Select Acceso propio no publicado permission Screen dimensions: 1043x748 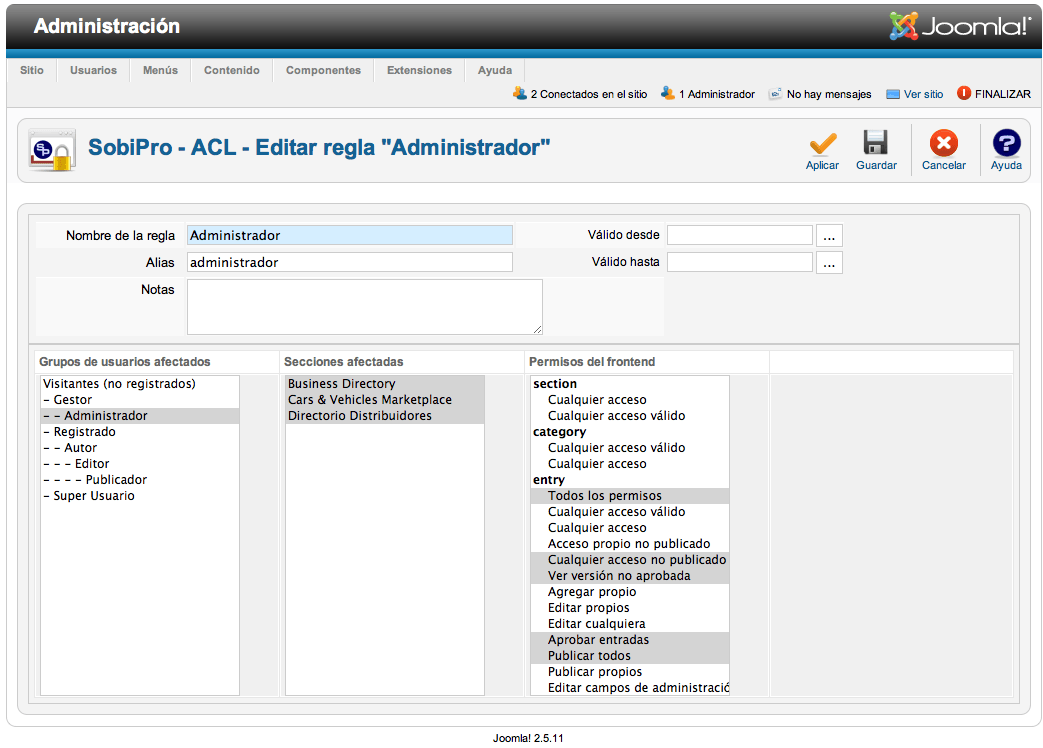629,543
